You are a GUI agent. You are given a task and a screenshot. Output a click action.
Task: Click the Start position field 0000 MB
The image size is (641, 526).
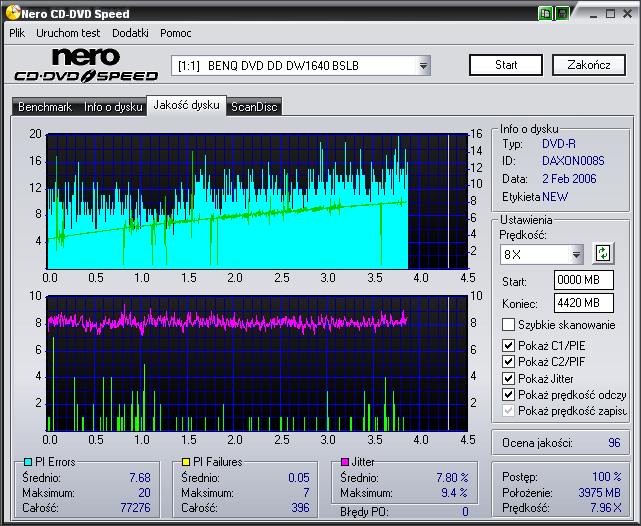coord(584,280)
